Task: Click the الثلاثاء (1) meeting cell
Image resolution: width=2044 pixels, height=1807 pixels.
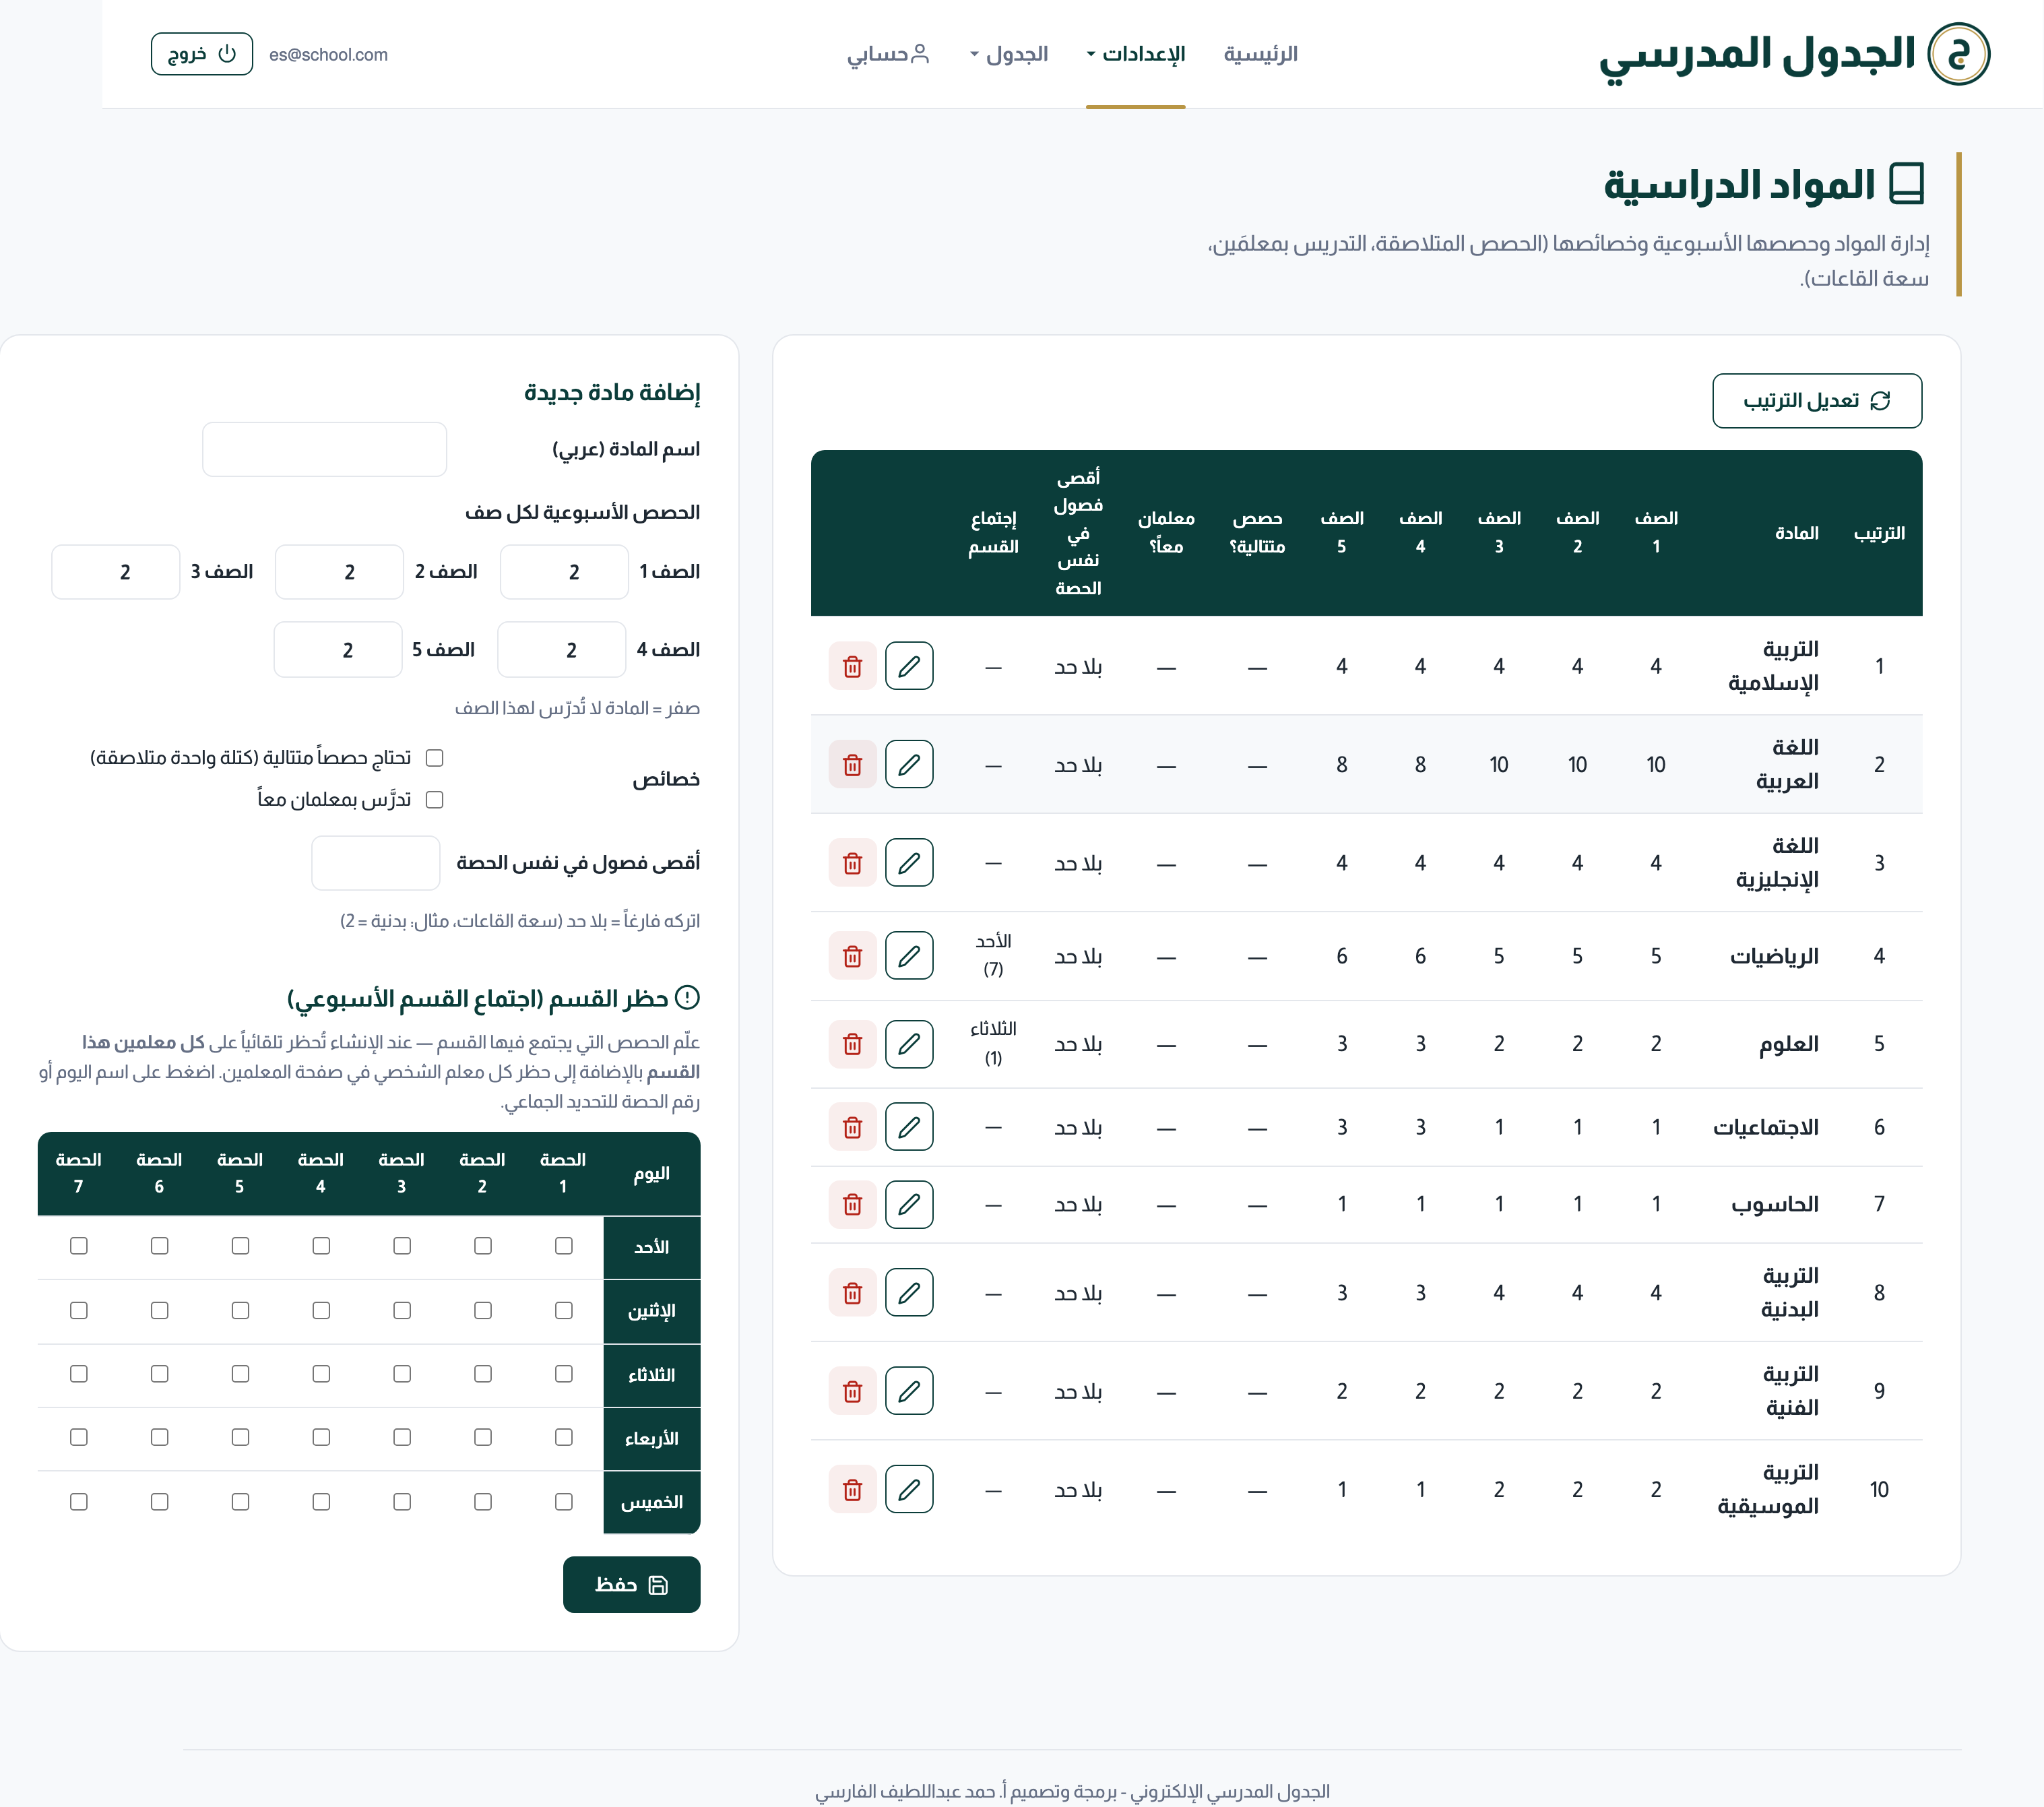Action: (x=993, y=1043)
